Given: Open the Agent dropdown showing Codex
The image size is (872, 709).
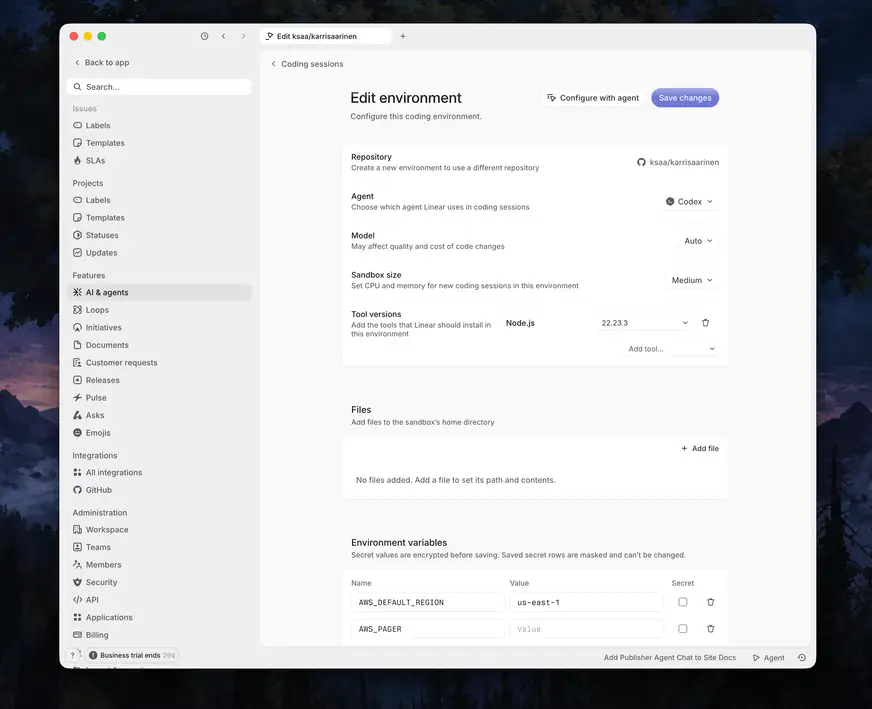Looking at the screenshot, I should (x=689, y=201).
